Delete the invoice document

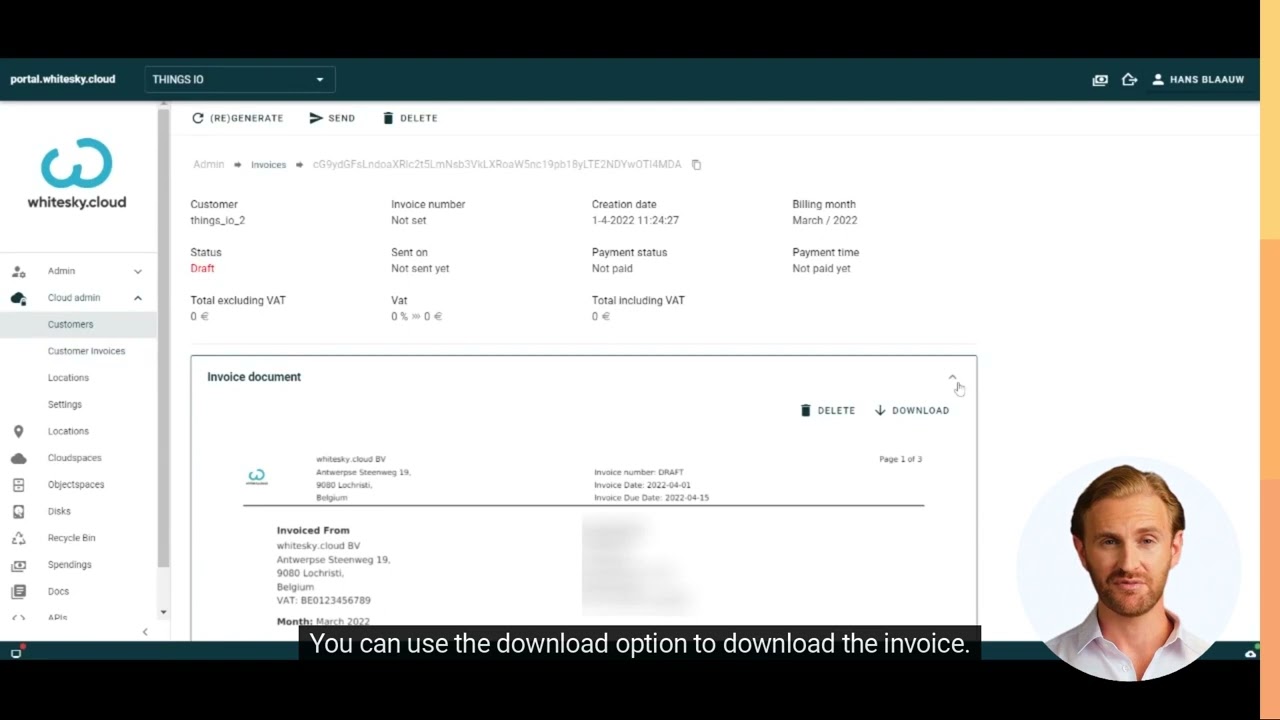click(x=827, y=411)
